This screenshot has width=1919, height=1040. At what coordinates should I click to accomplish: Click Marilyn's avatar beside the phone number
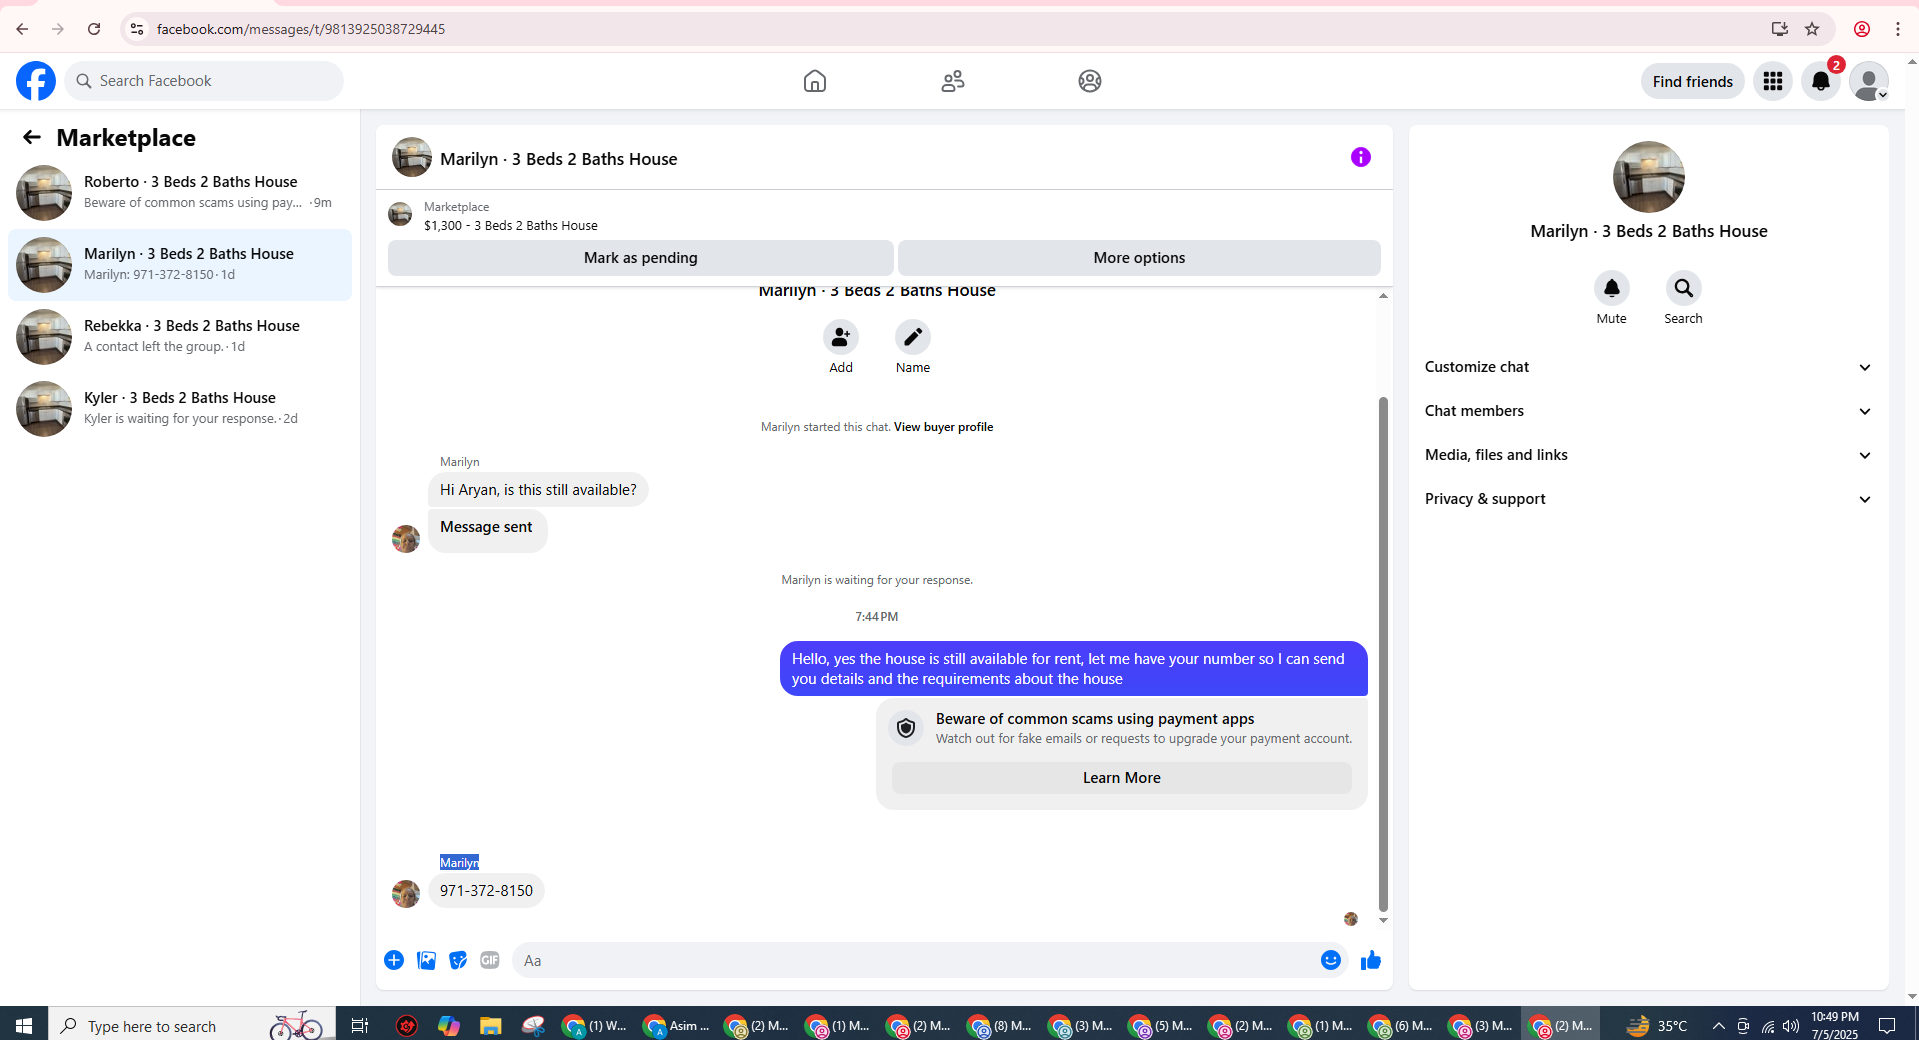(x=406, y=893)
